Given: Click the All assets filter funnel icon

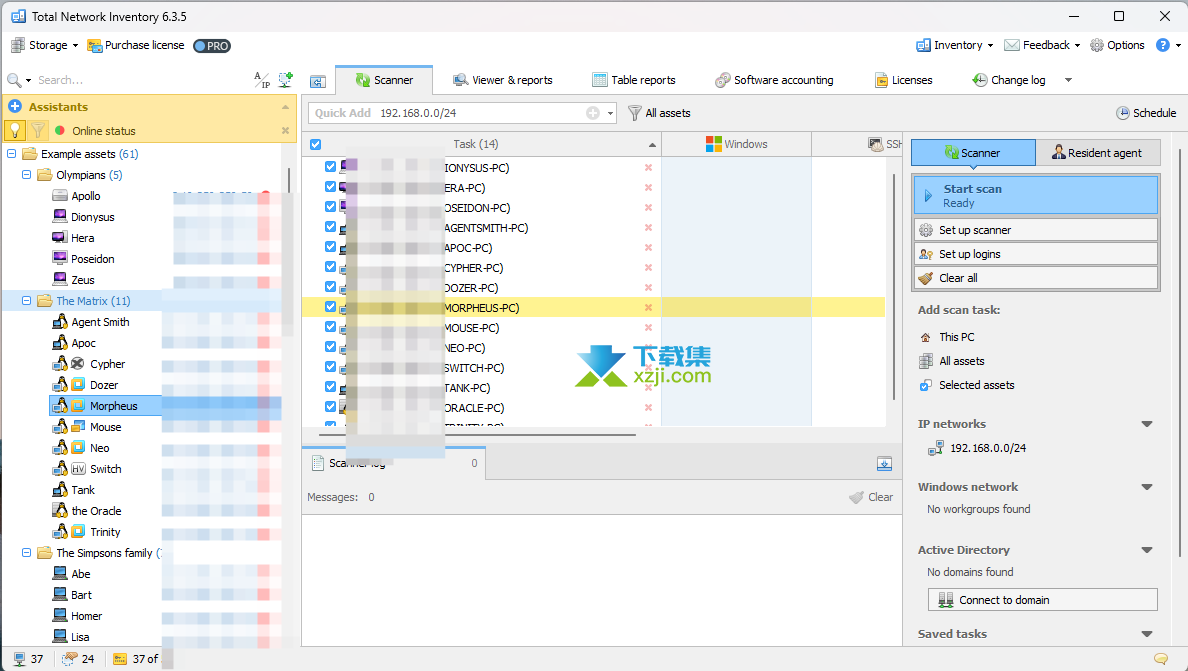Looking at the screenshot, I should 635,113.
